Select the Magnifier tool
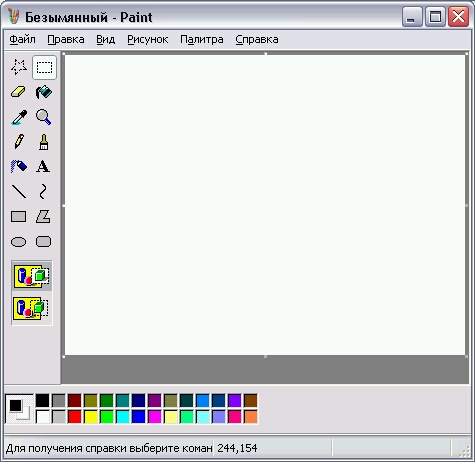This screenshot has width=475, height=462. (x=44, y=117)
